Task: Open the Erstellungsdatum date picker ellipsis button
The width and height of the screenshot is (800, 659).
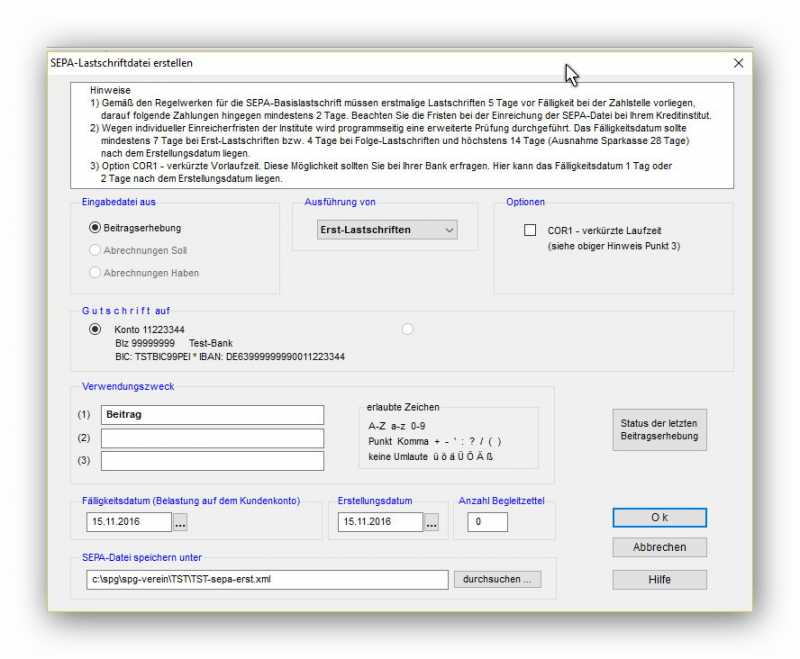Action: click(x=431, y=522)
